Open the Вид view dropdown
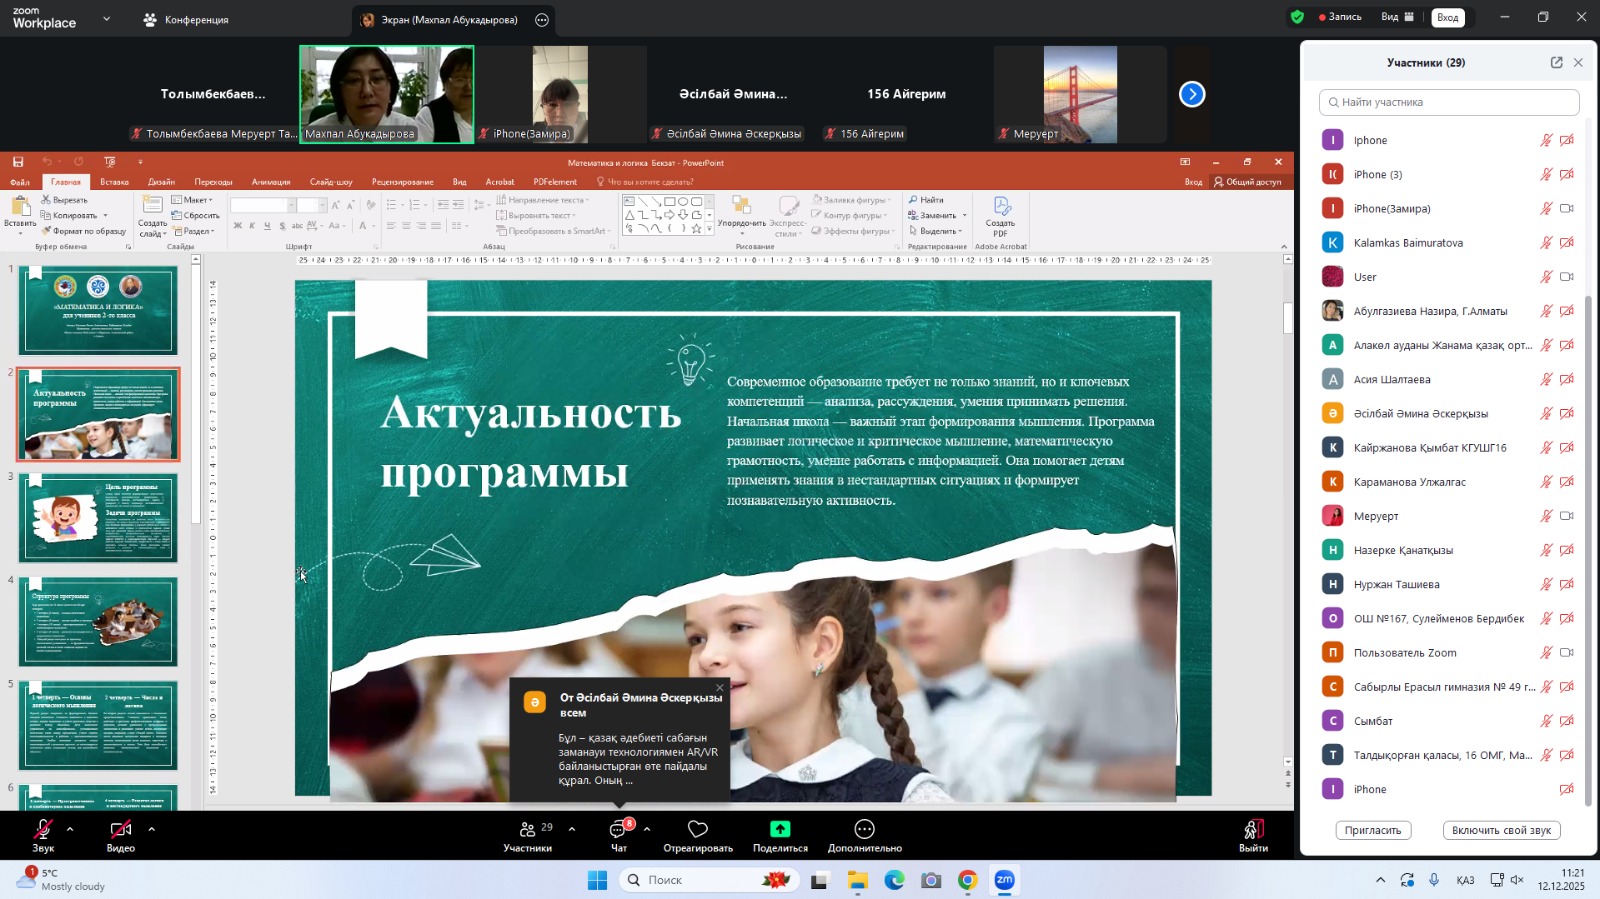 point(1397,17)
